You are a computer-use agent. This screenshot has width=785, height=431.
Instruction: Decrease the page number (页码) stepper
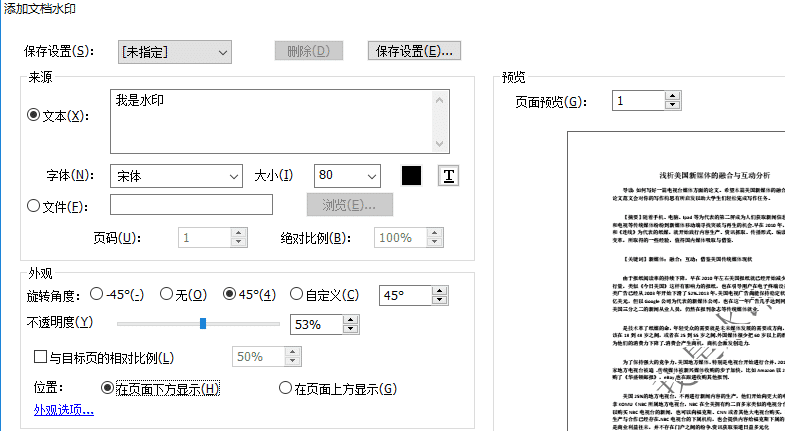[x=238, y=242]
